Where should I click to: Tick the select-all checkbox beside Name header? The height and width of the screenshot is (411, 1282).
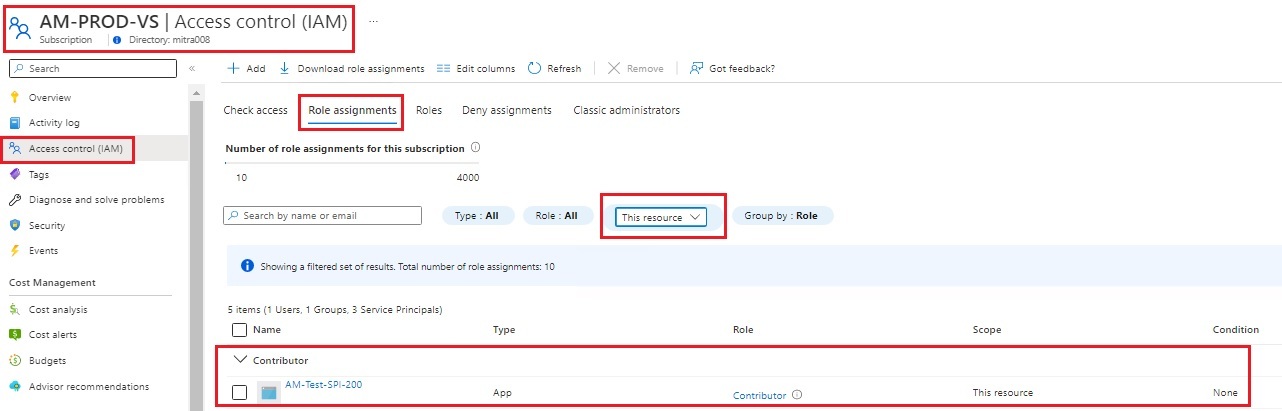(239, 329)
